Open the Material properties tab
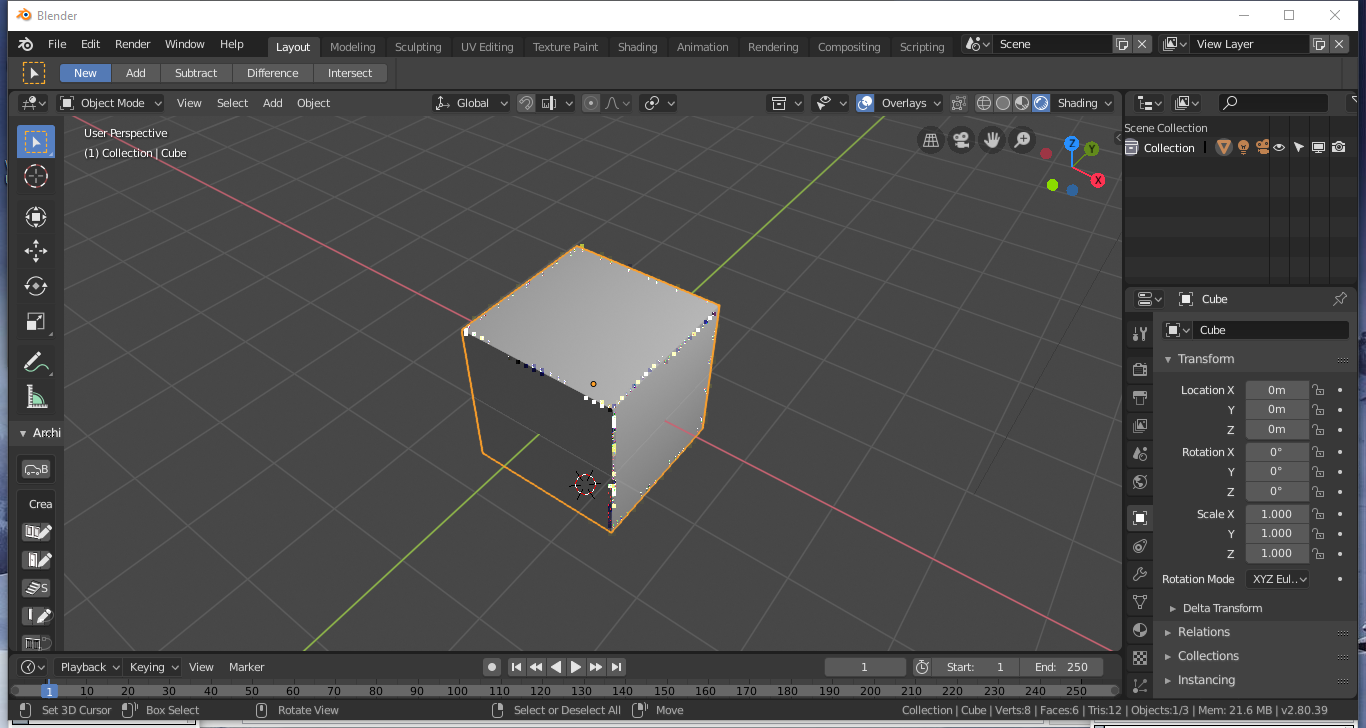 1140,630
